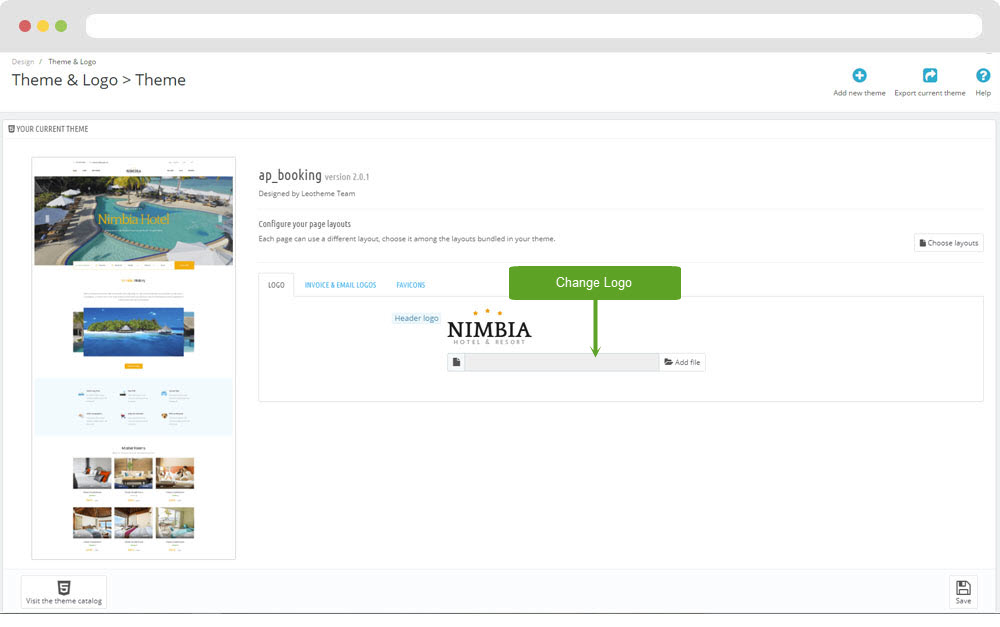Click the Your Current Theme panel icon

11,129
